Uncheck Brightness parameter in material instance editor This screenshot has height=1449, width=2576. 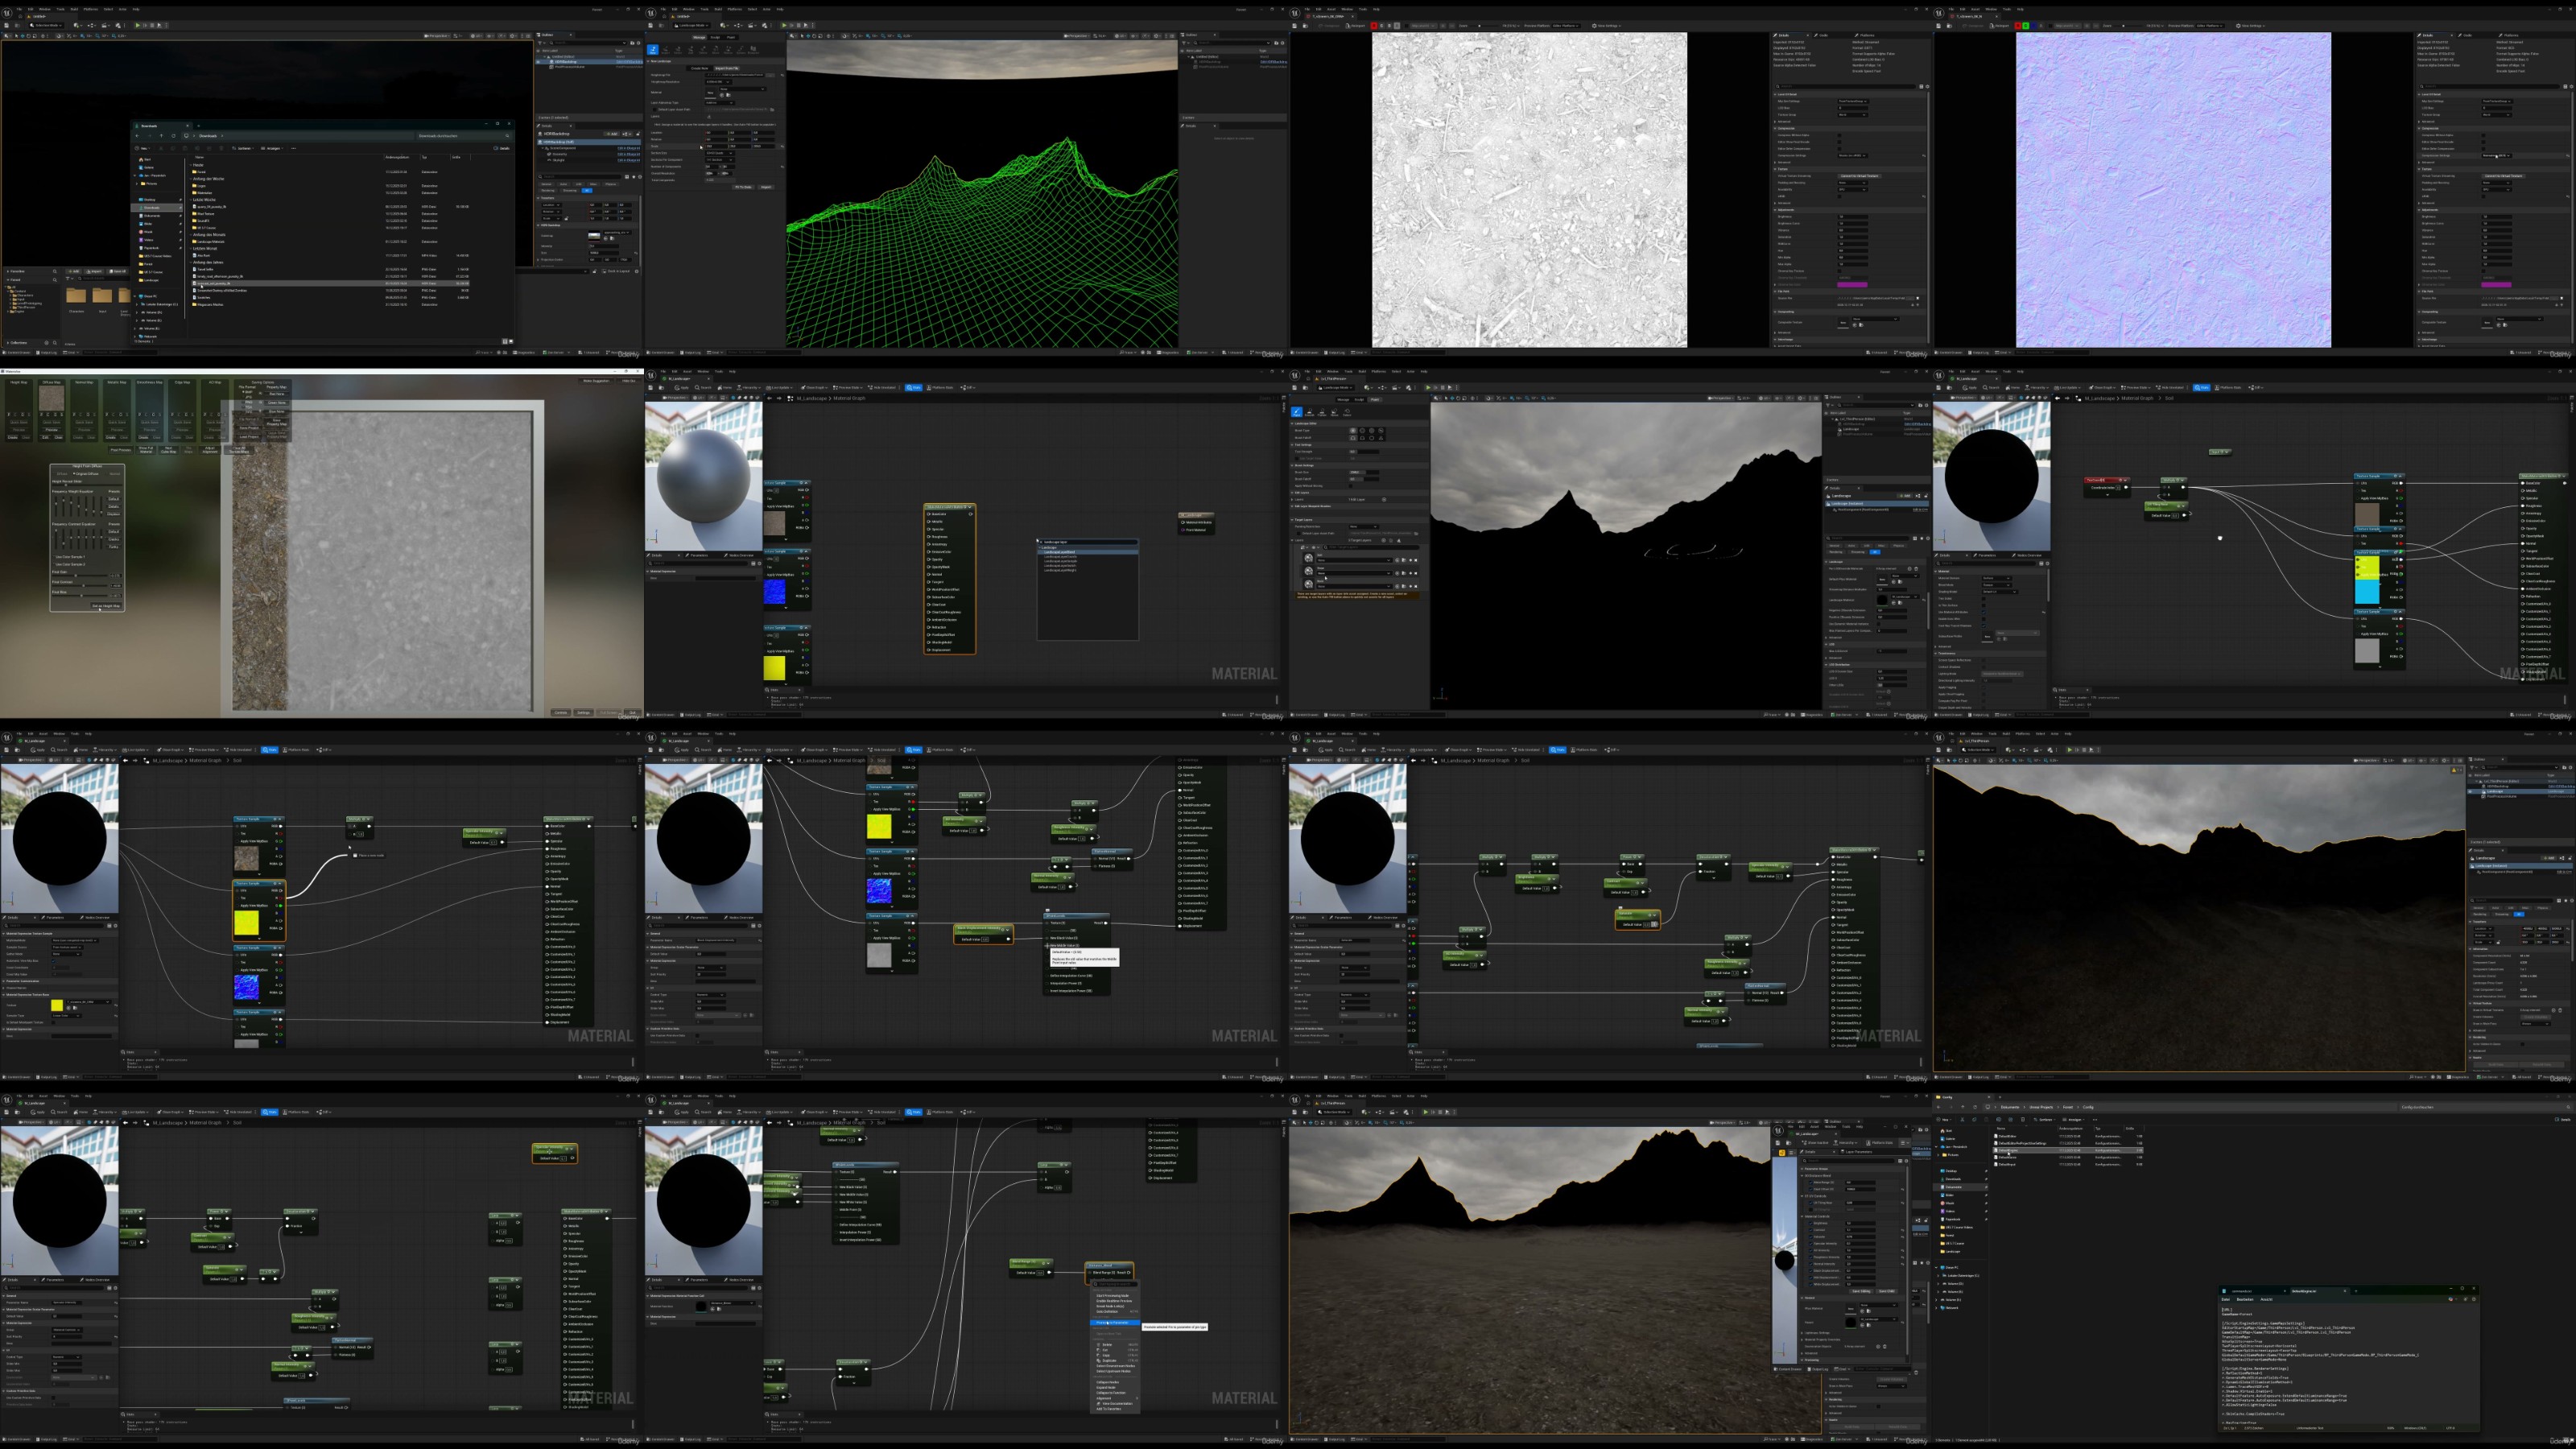(1811, 1224)
